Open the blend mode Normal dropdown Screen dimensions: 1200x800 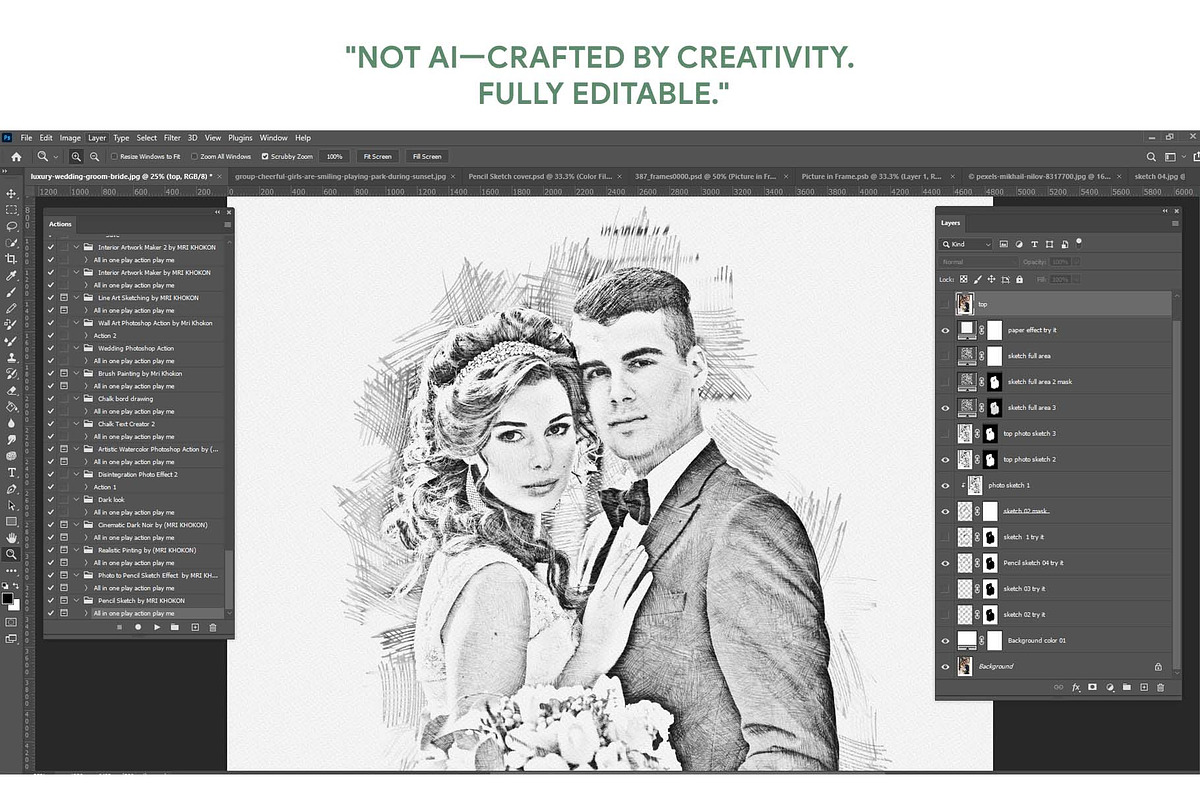coord(978,262)
